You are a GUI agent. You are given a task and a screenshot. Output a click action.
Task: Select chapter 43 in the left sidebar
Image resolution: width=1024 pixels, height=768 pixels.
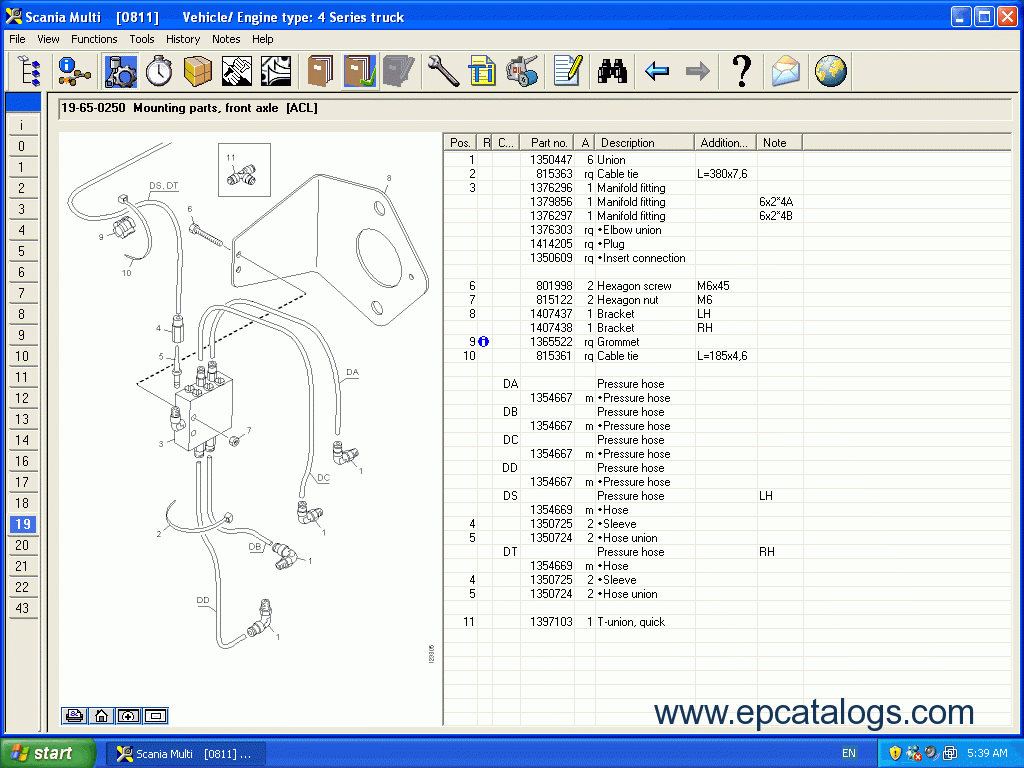22,608
